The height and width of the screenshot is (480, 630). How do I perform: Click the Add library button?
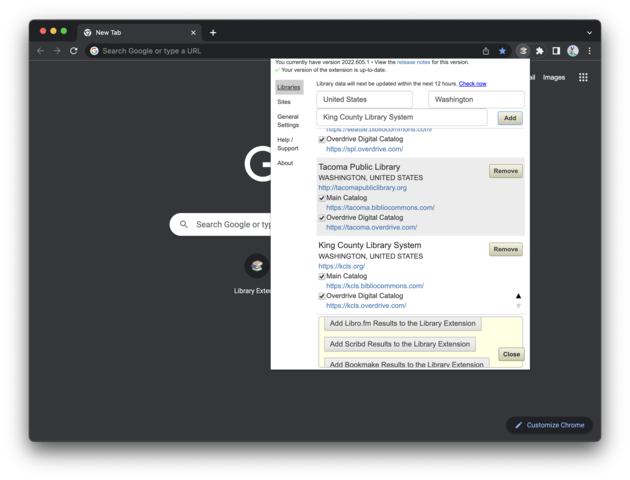tap(510, 118)
